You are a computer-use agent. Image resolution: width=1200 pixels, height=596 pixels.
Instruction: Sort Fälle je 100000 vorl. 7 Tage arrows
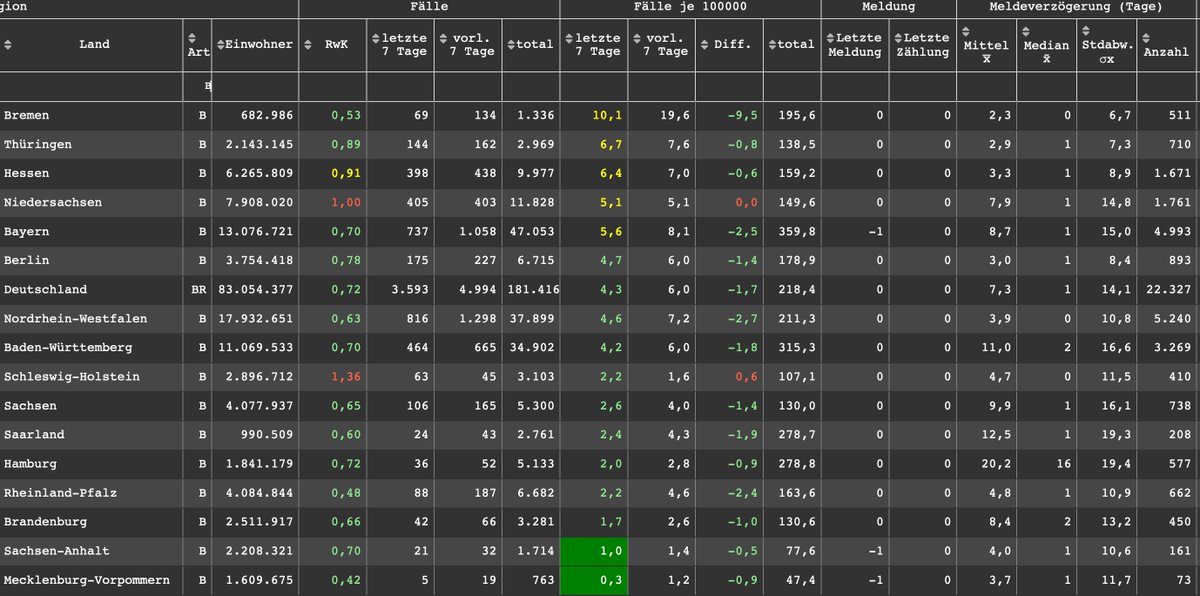click(x=639, y=38)
